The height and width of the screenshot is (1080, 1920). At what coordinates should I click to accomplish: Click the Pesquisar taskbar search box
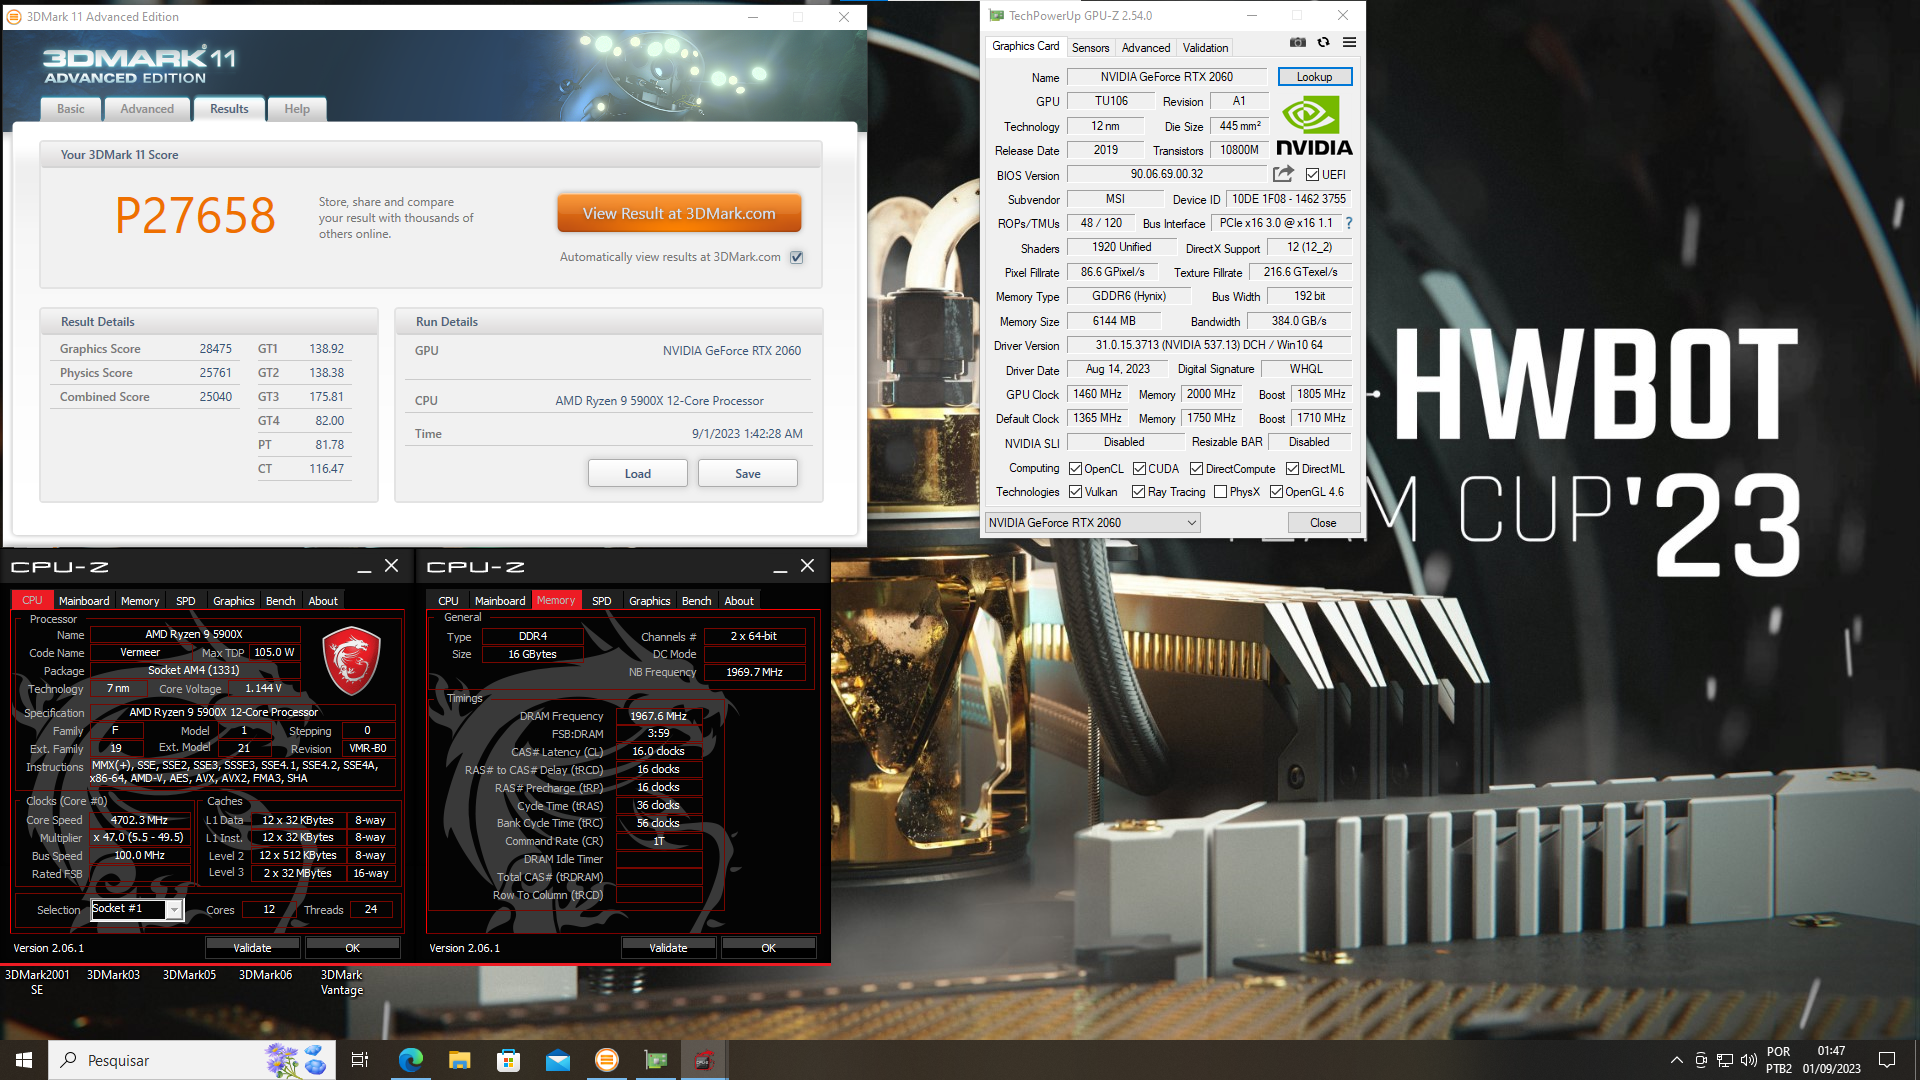190,1060
